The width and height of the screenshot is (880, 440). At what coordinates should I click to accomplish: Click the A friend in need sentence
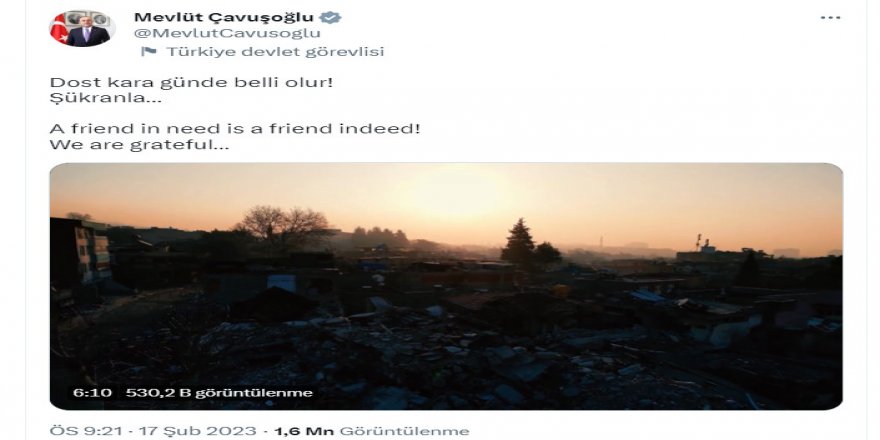235,129
